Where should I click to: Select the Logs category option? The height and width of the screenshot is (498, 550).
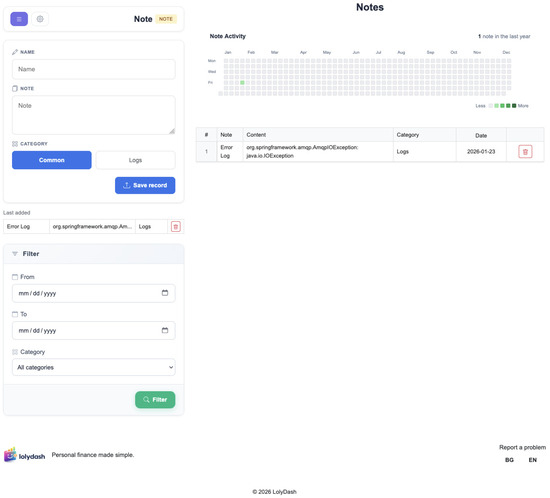(x=135, y=160)
